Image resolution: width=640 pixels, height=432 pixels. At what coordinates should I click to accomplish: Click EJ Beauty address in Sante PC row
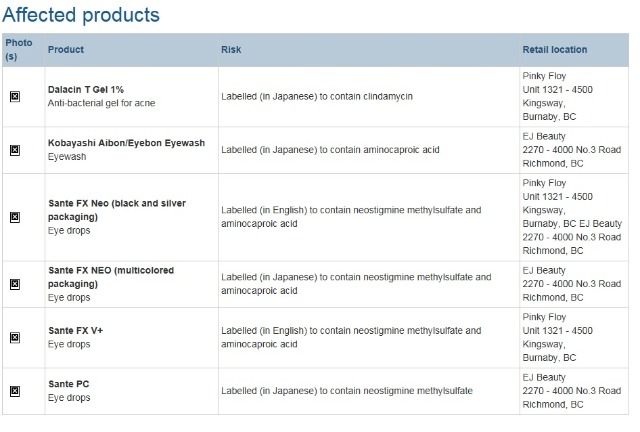(571, 391)
